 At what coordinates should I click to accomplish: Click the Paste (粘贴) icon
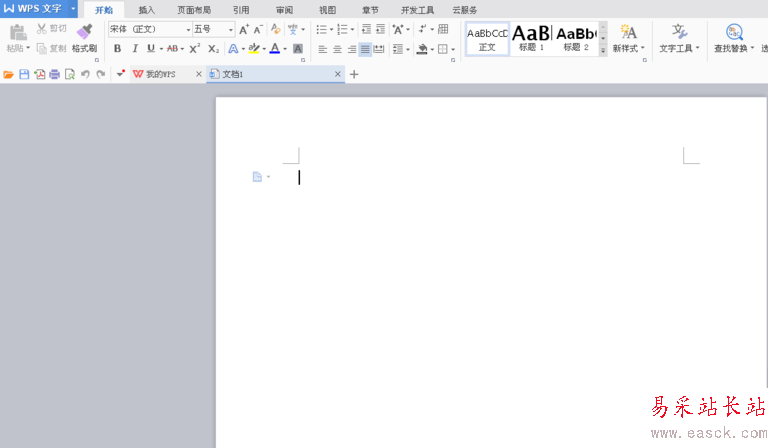click(x=18, y=32)
